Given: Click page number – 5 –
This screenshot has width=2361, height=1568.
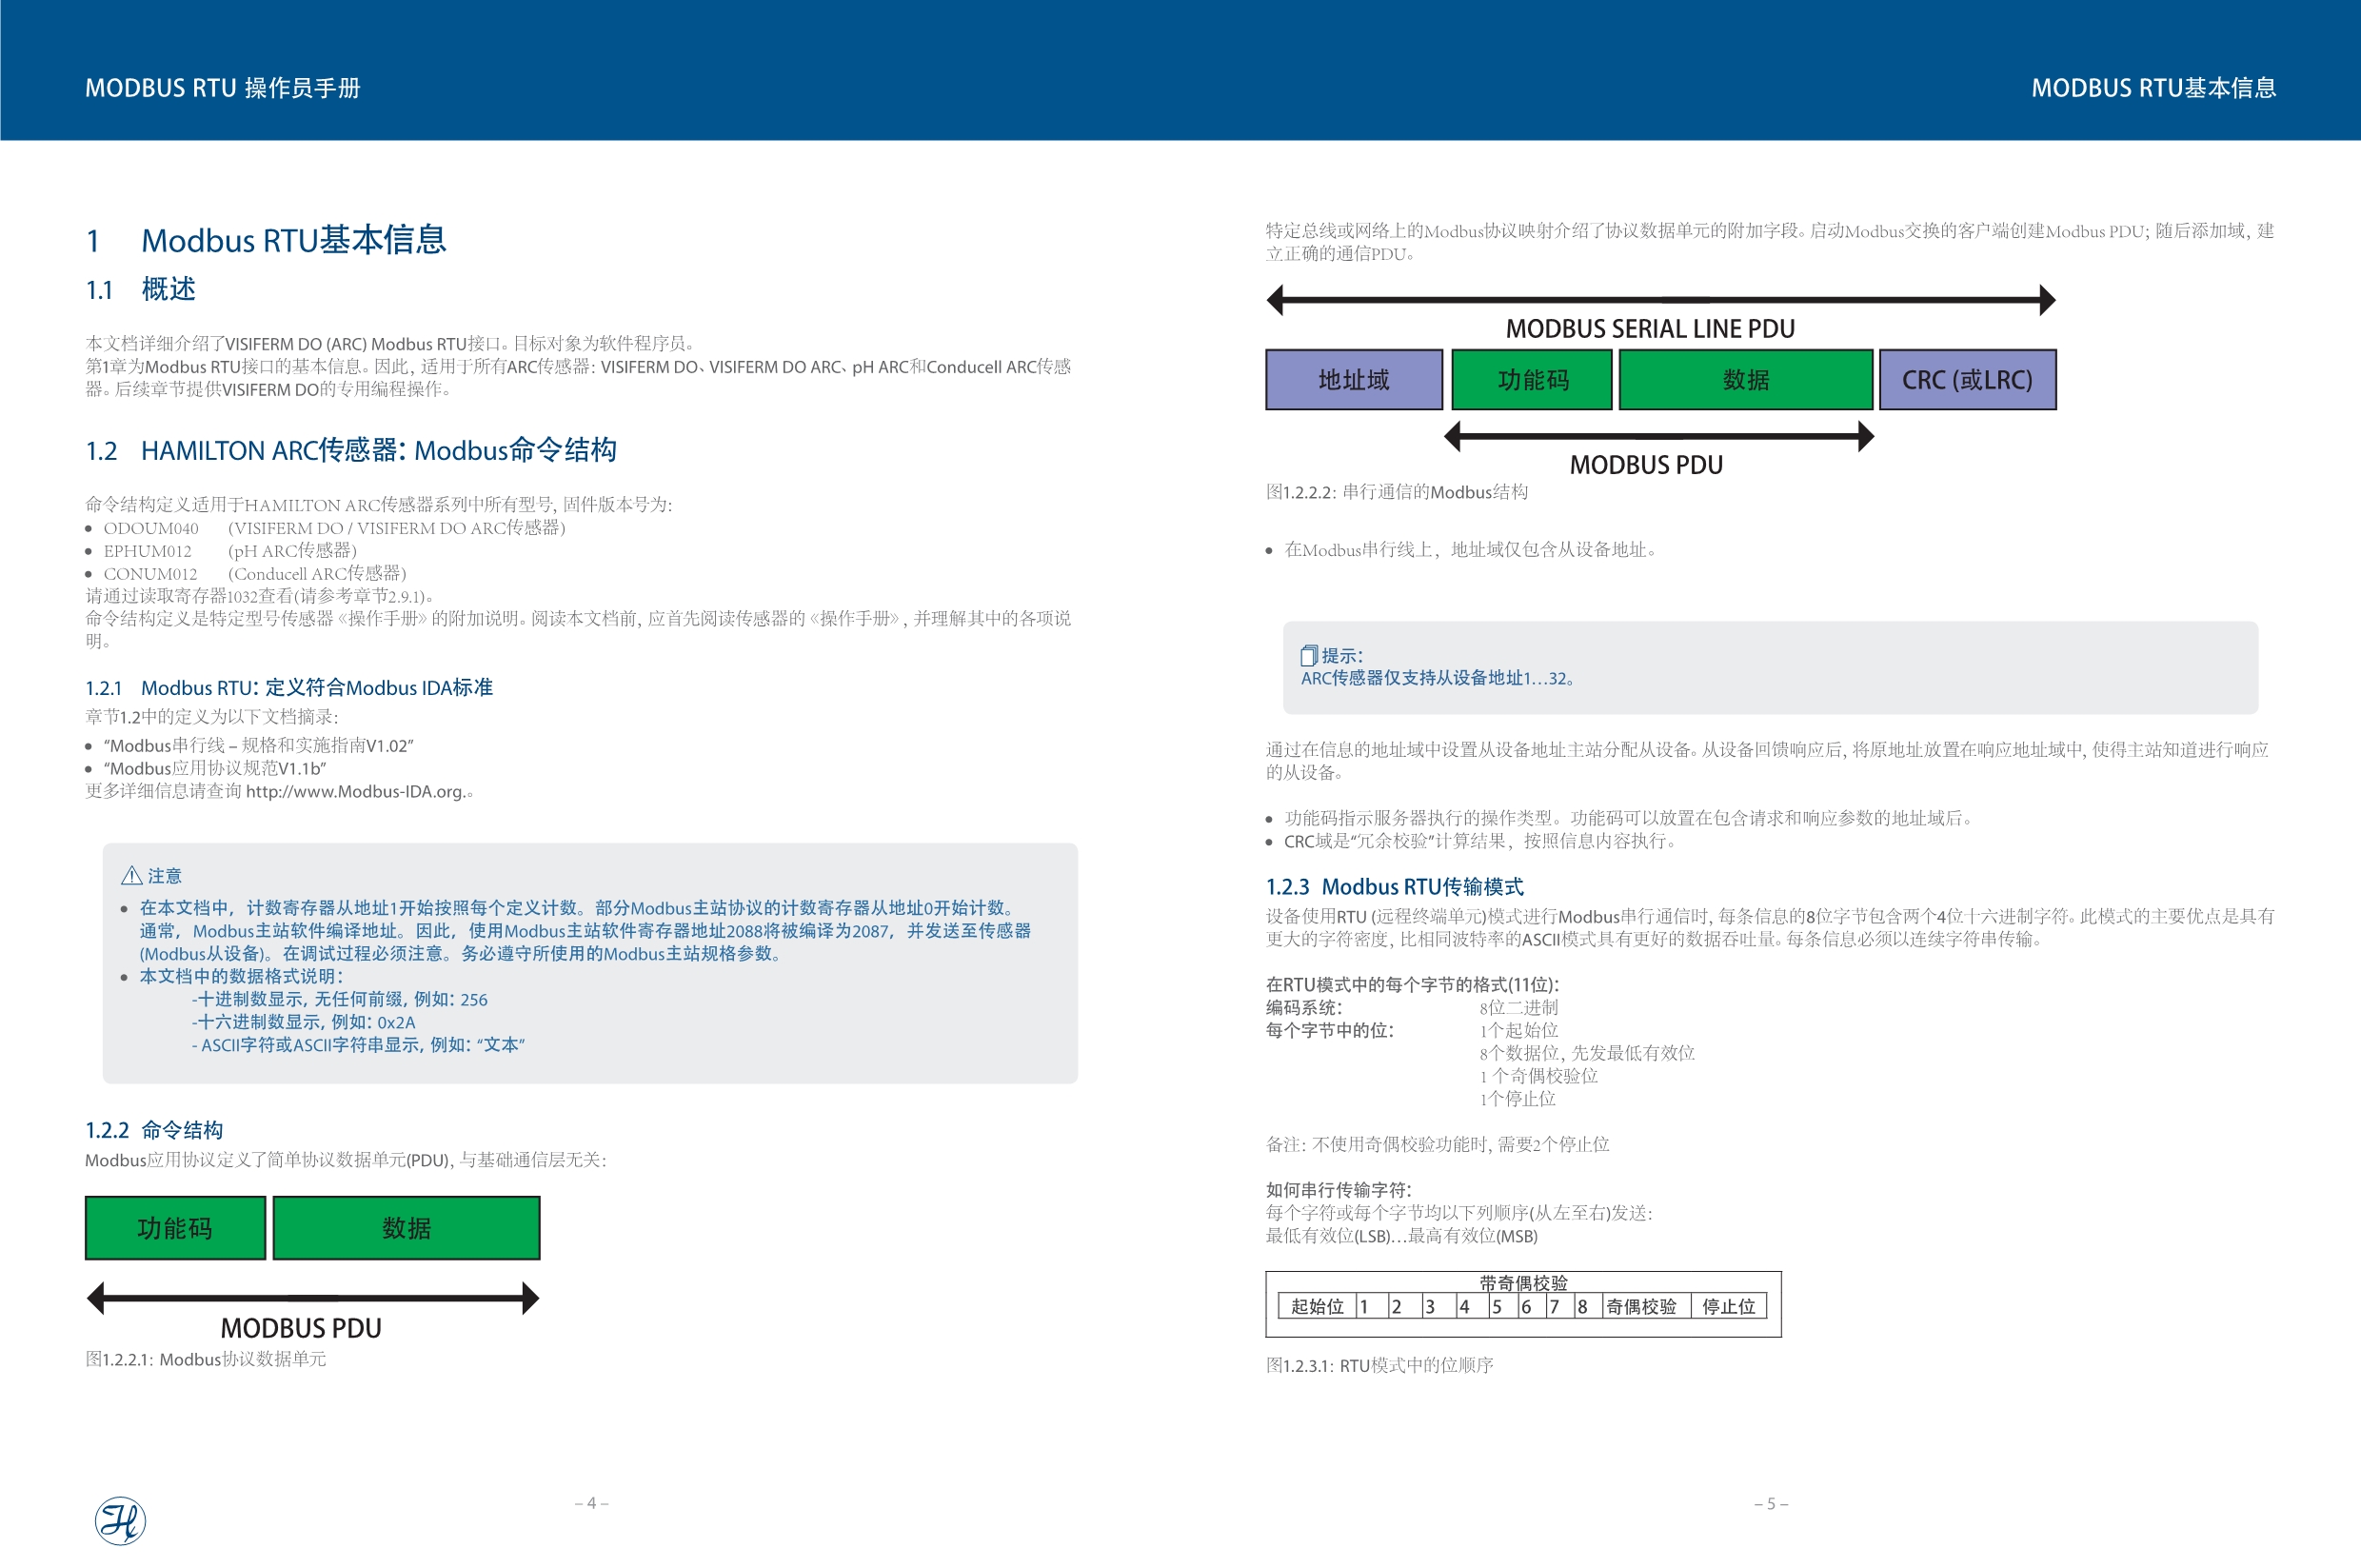Looking at the screenshot, I should point(1771,1504).
